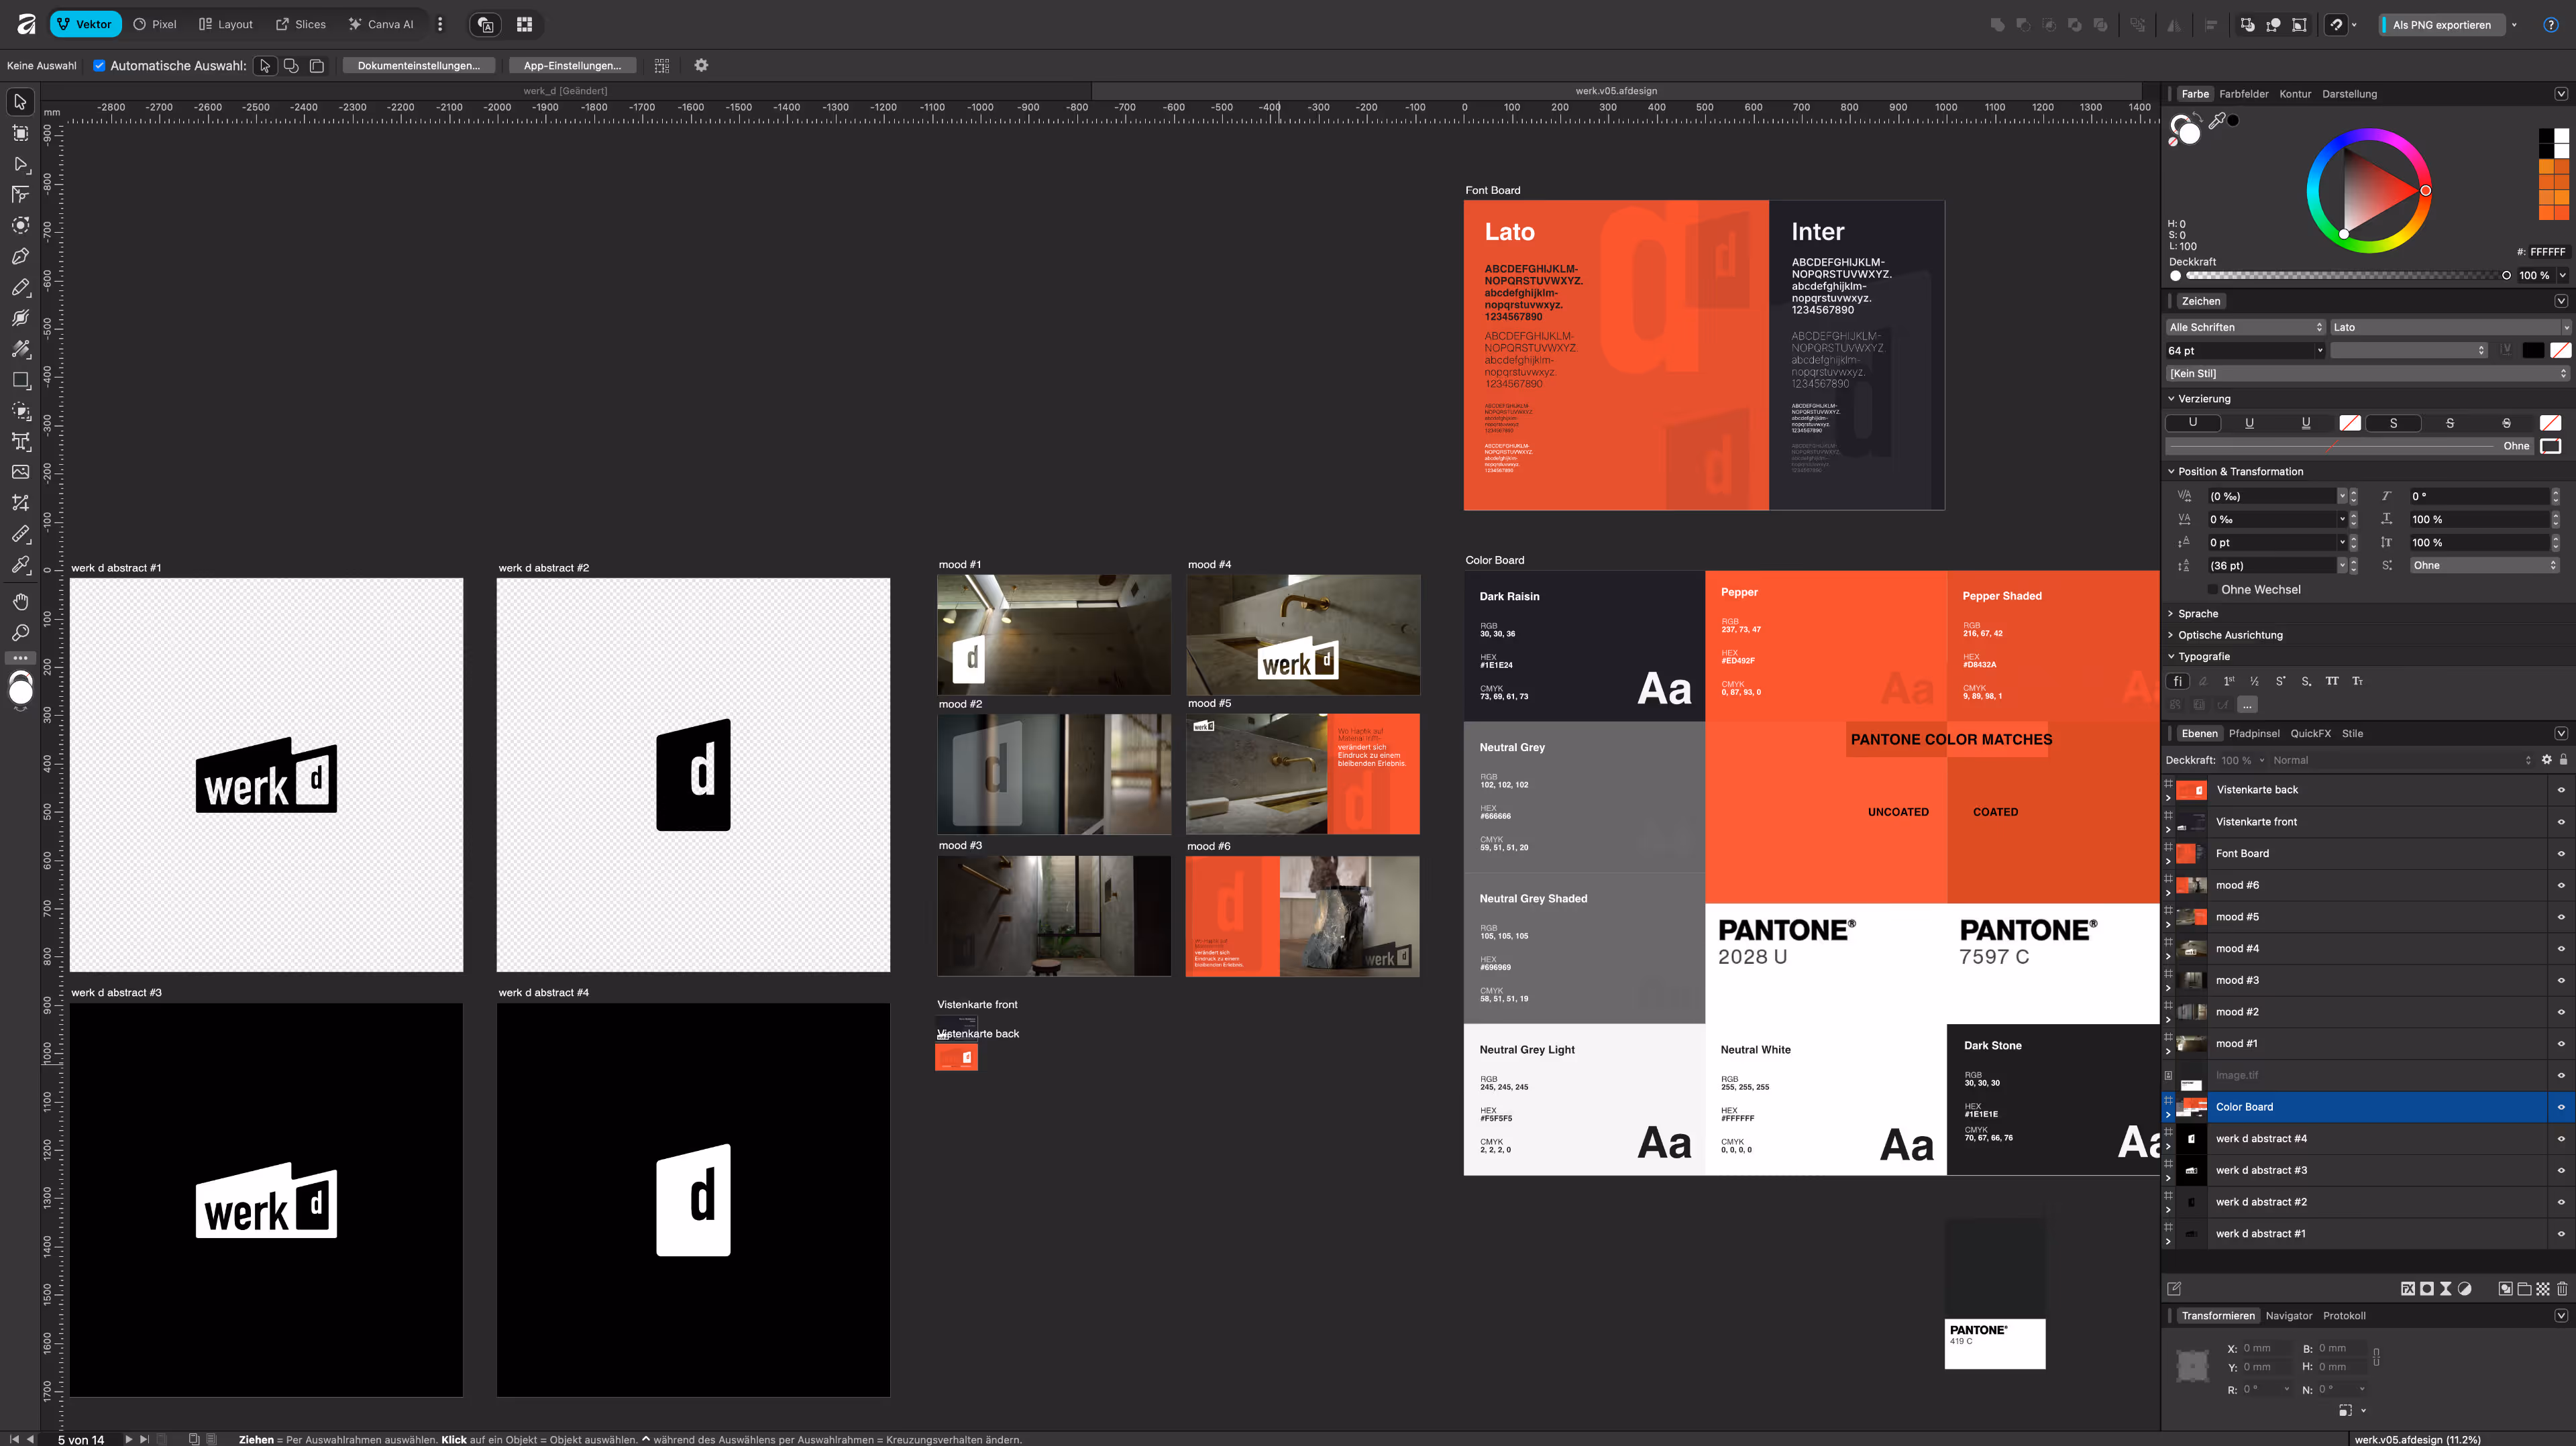Toggle visibility of mood #1 layer
This screenshot has width=2576, height=1446.
[x=2561, y=1044]
